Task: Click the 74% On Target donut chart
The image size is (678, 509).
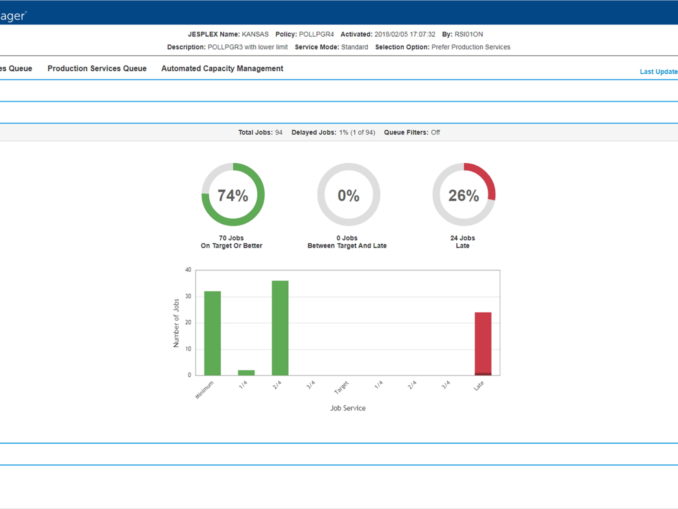Action: pos(233,195)
